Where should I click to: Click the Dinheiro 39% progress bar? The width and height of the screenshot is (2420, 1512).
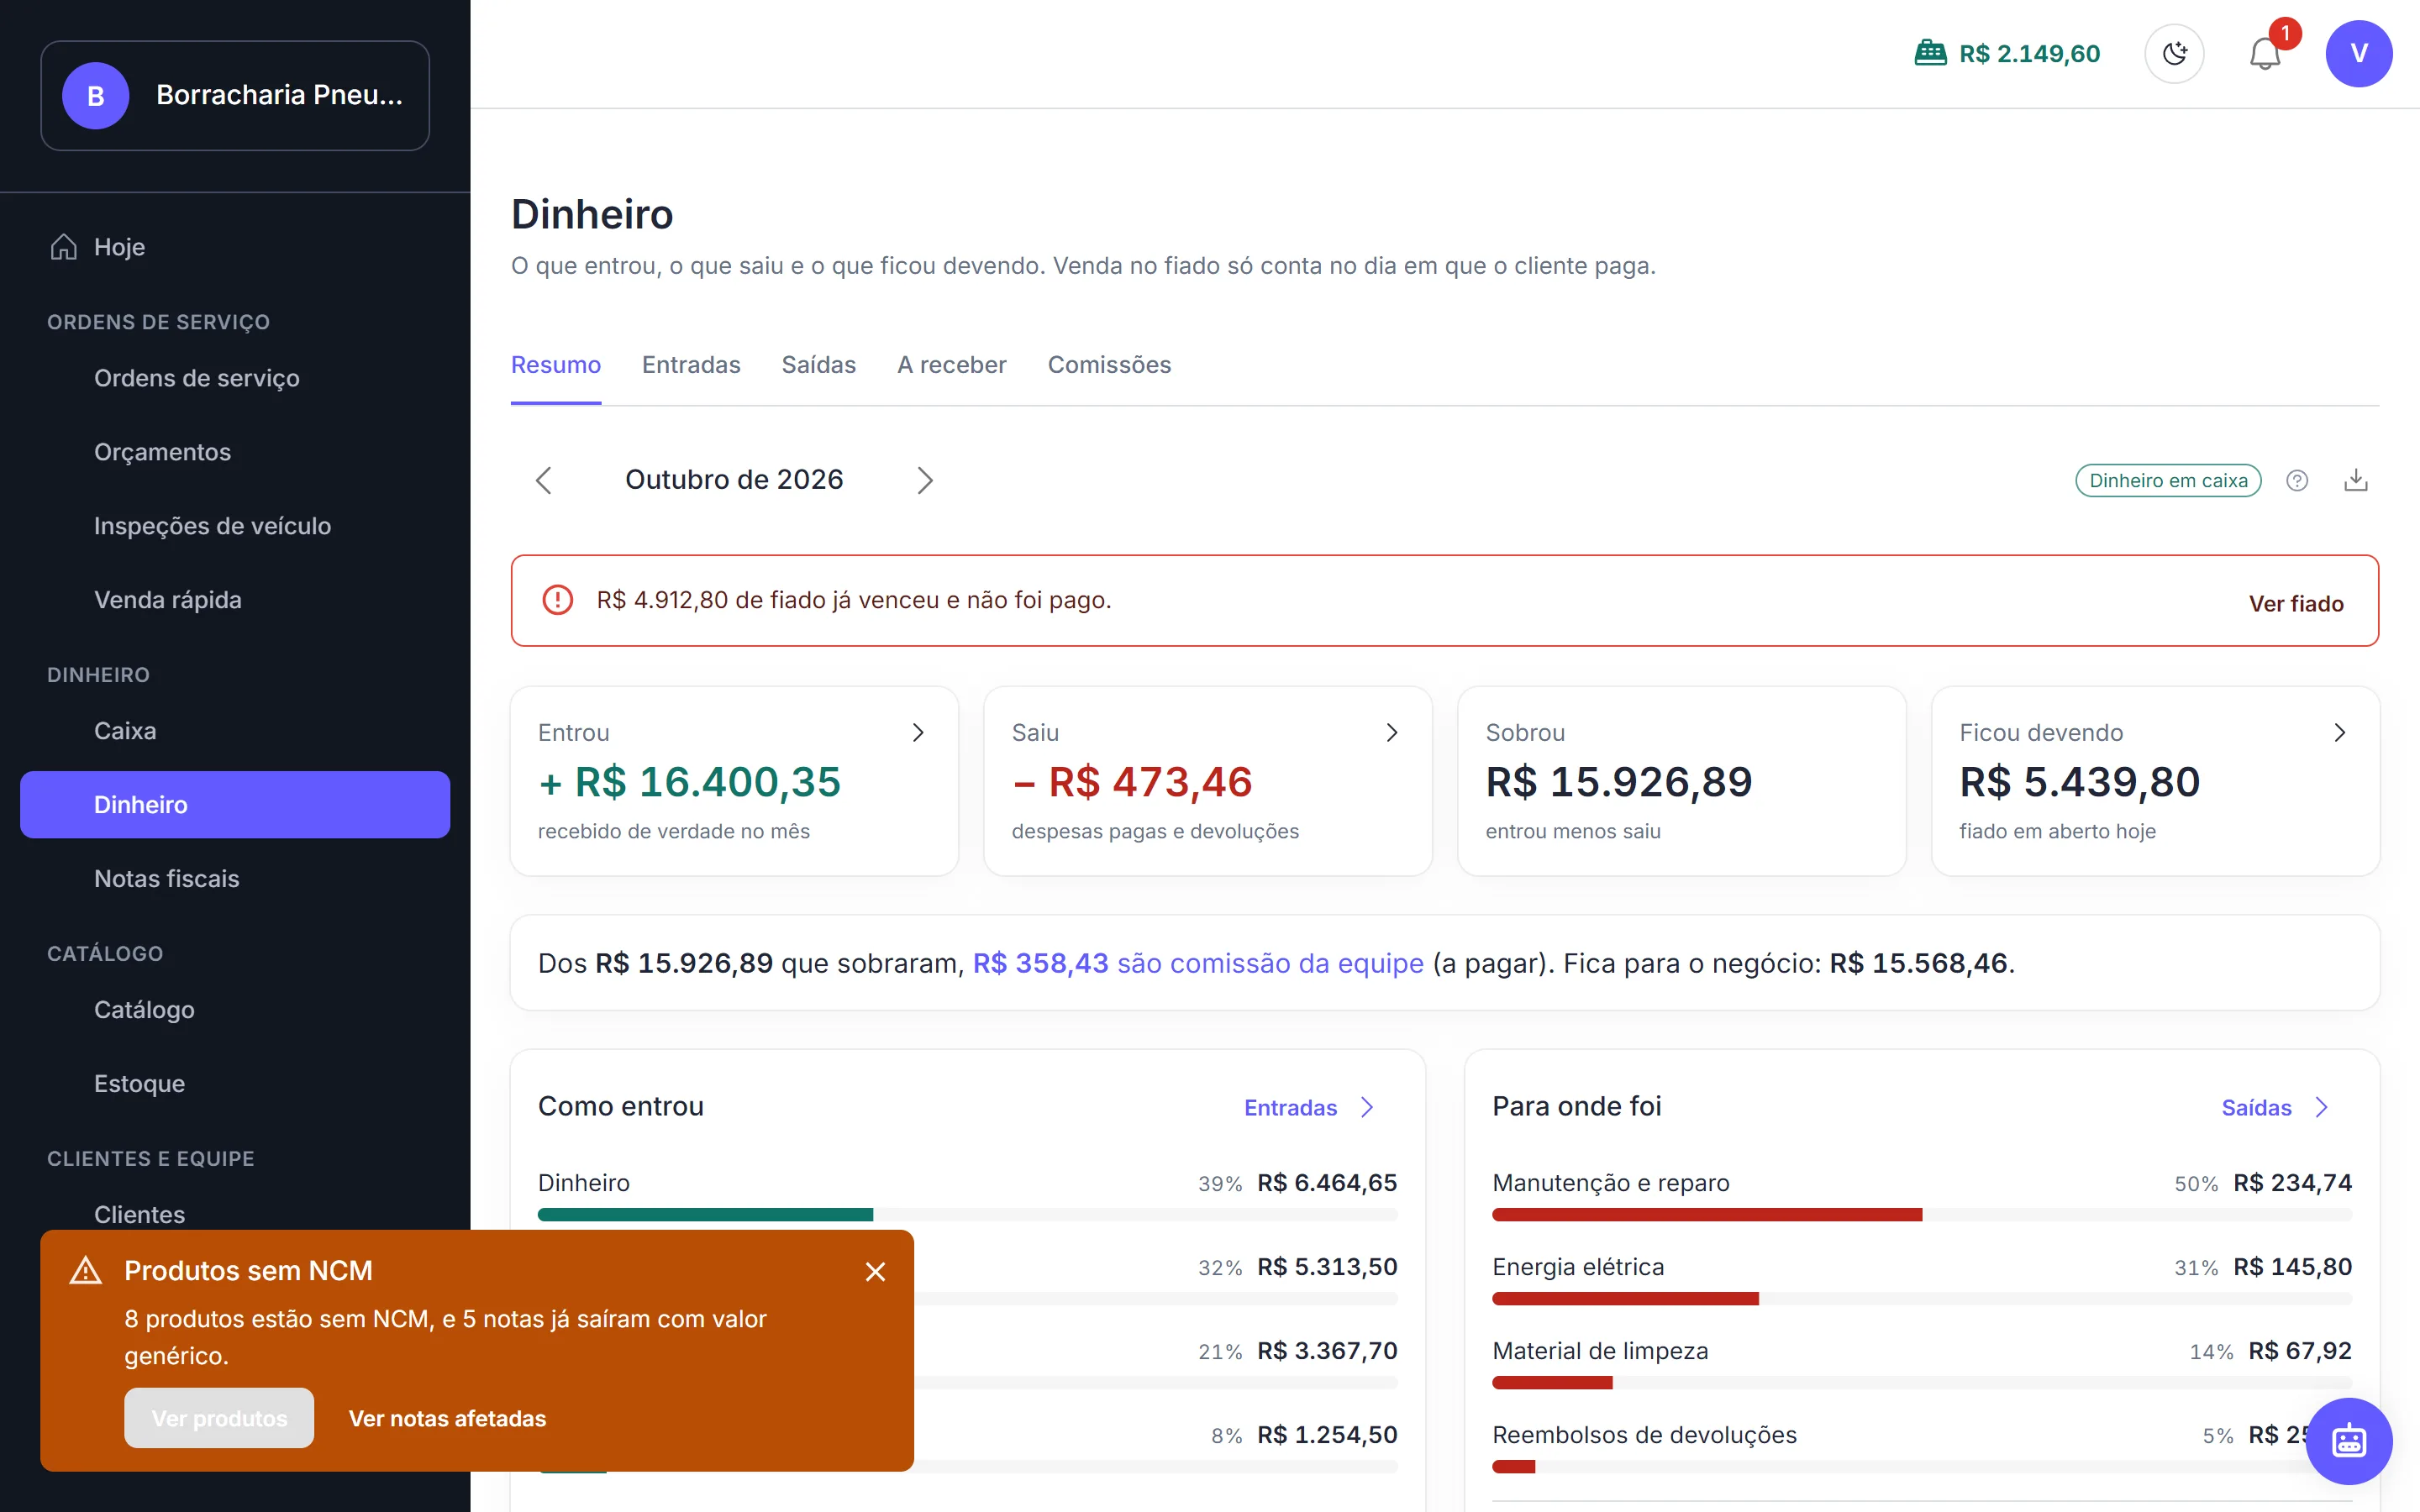[x=967, y=1215]
